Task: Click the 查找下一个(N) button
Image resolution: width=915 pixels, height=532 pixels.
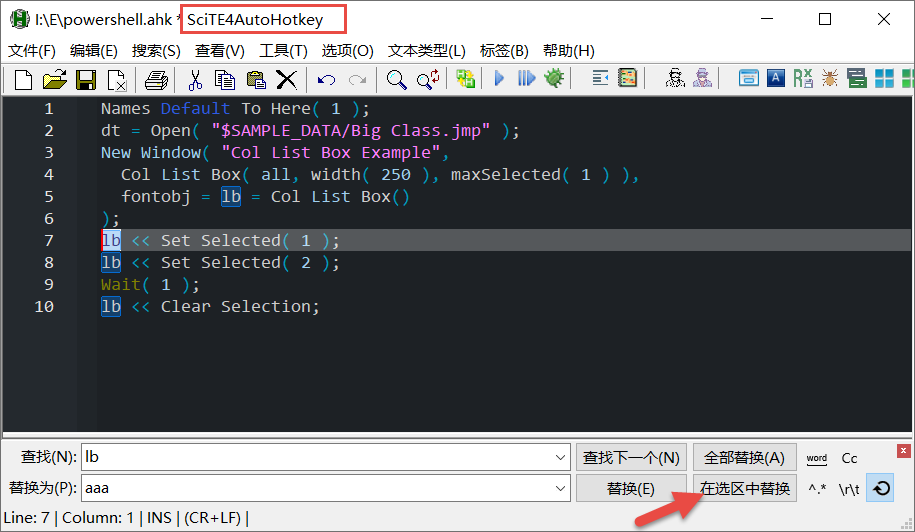Action: (631, 458)
